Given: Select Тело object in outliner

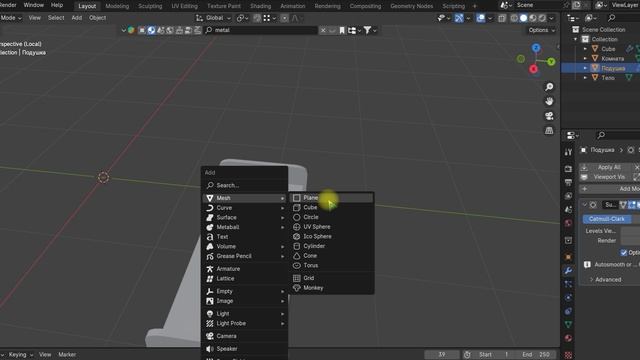Looking at the screenshot, I should coord(608,78).
